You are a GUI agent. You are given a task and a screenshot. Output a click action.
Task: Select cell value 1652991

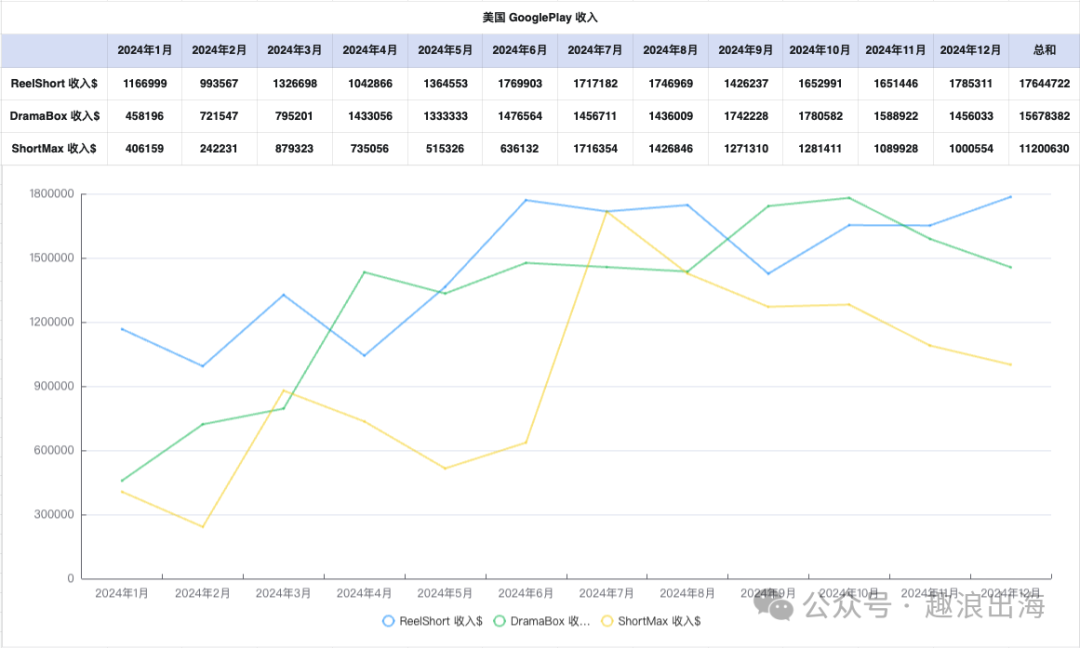[820, 83]
